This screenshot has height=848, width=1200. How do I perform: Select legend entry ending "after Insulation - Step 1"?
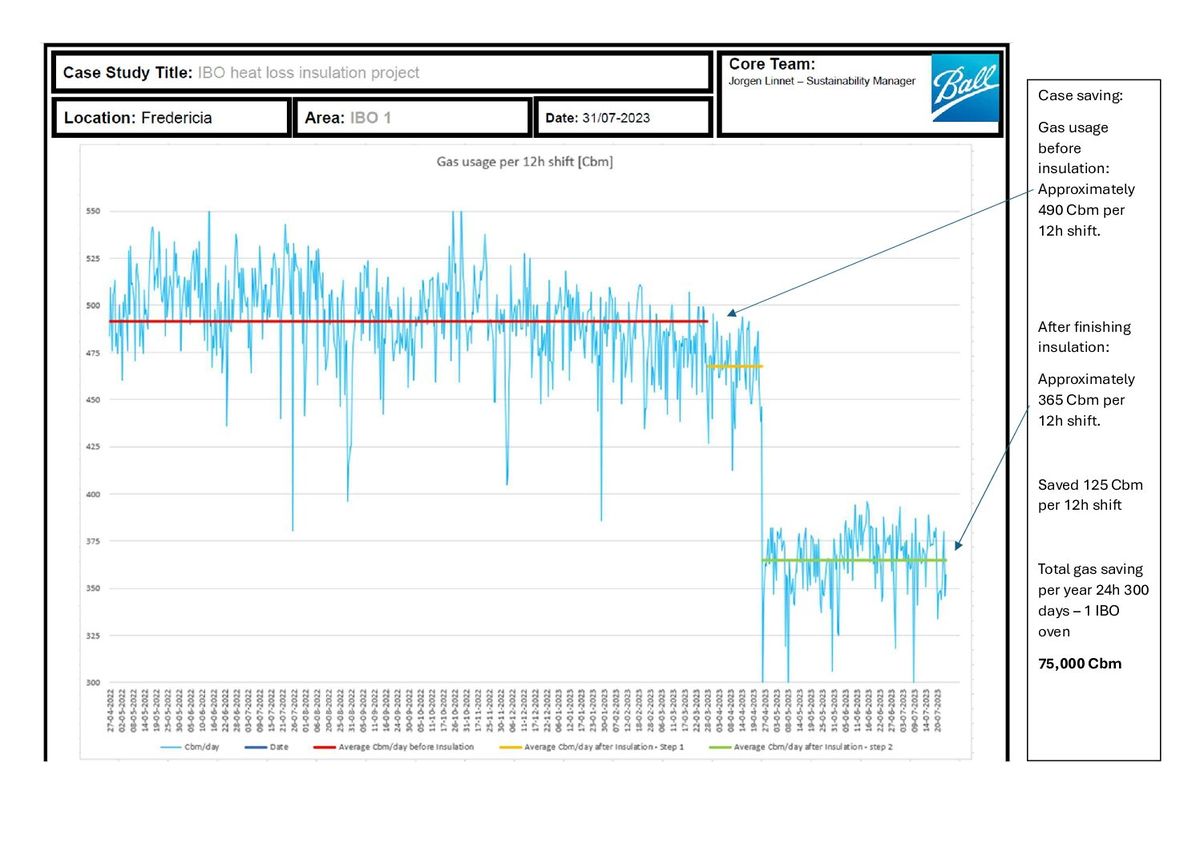pos(591,747)
